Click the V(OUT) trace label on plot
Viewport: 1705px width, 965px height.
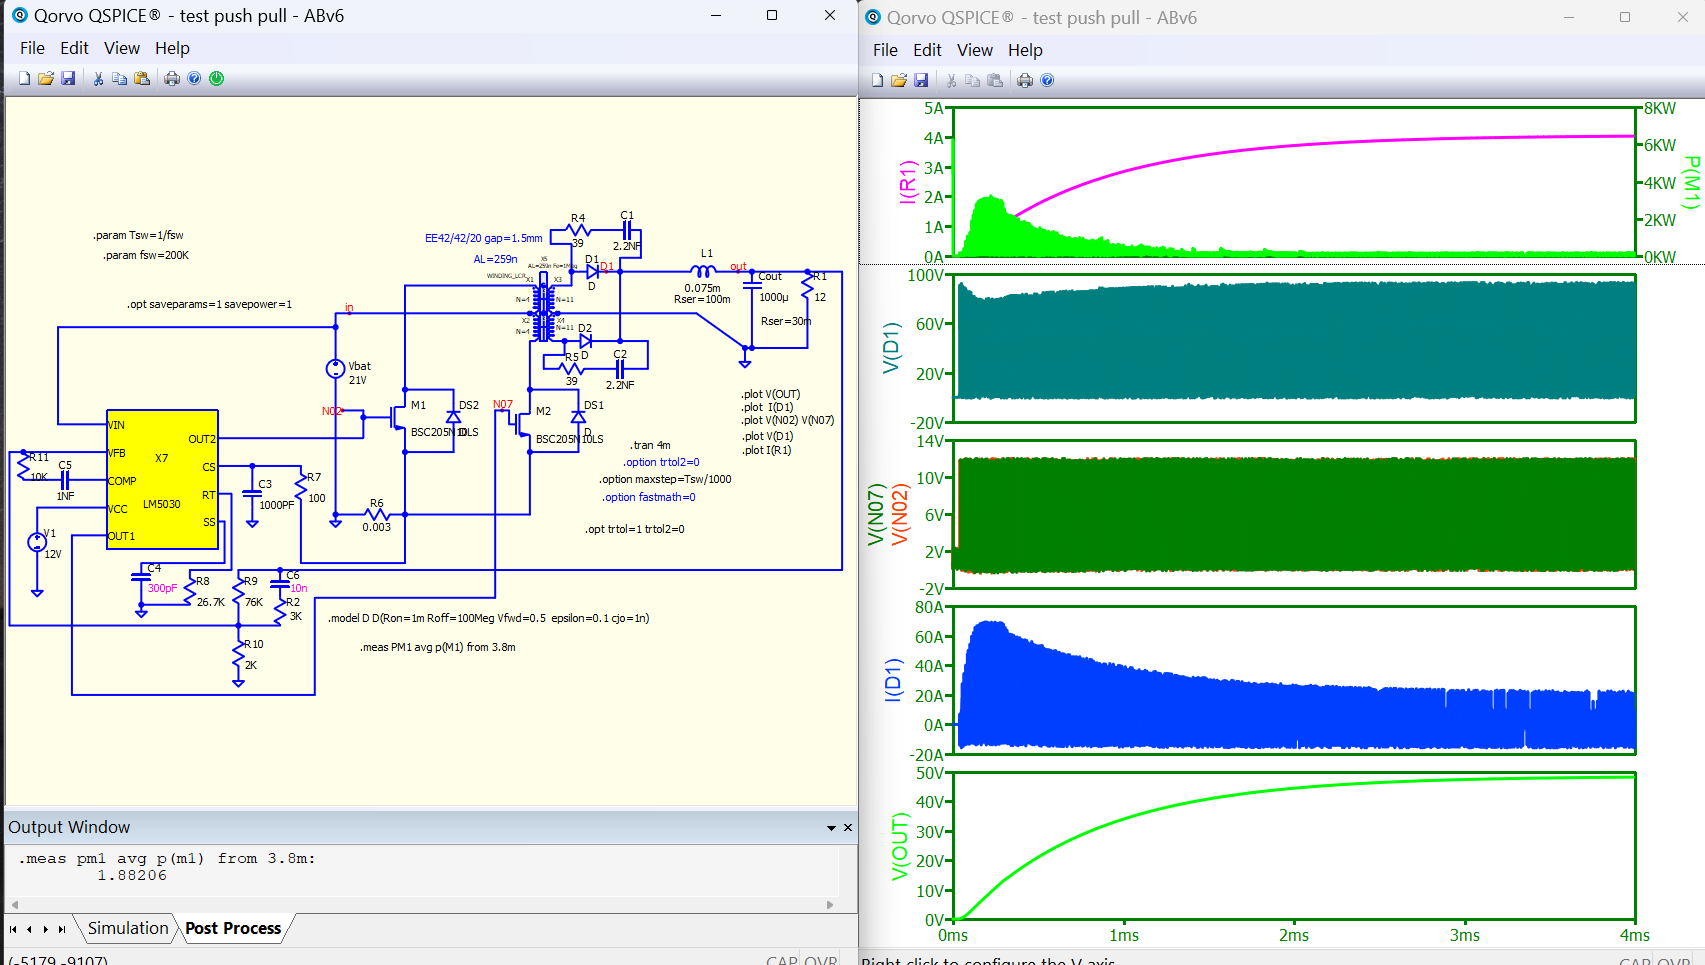(x=900, y=846)
